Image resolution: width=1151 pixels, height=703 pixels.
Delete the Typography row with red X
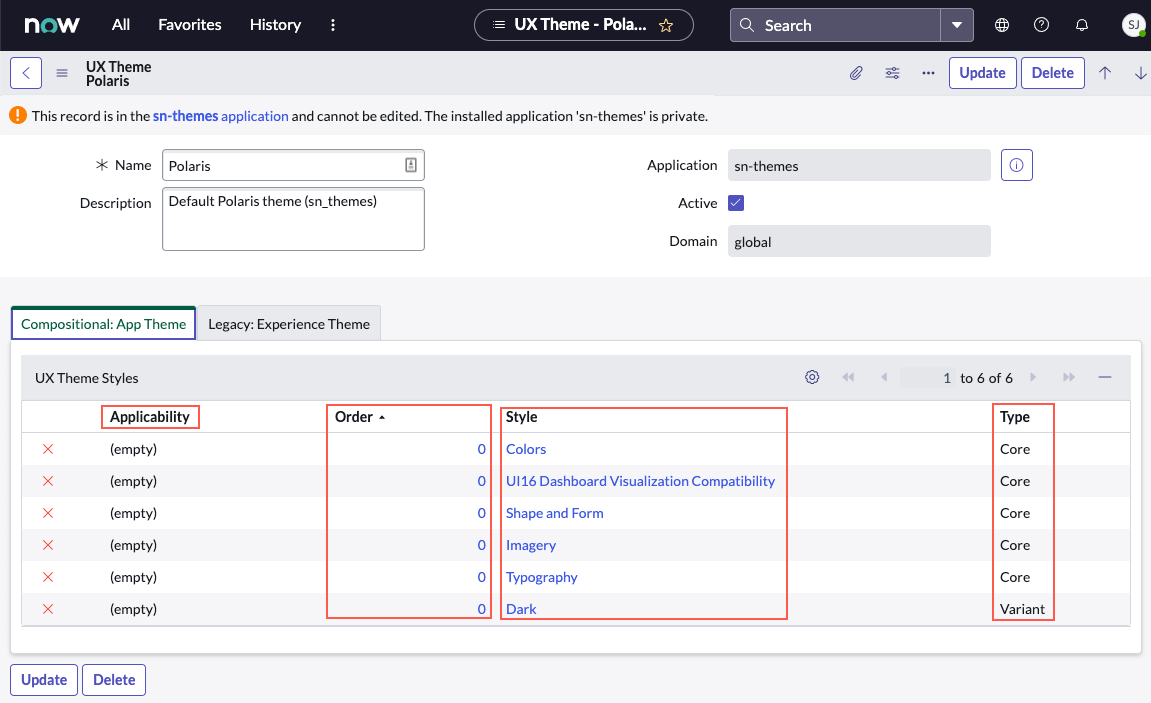pos(48,577)
